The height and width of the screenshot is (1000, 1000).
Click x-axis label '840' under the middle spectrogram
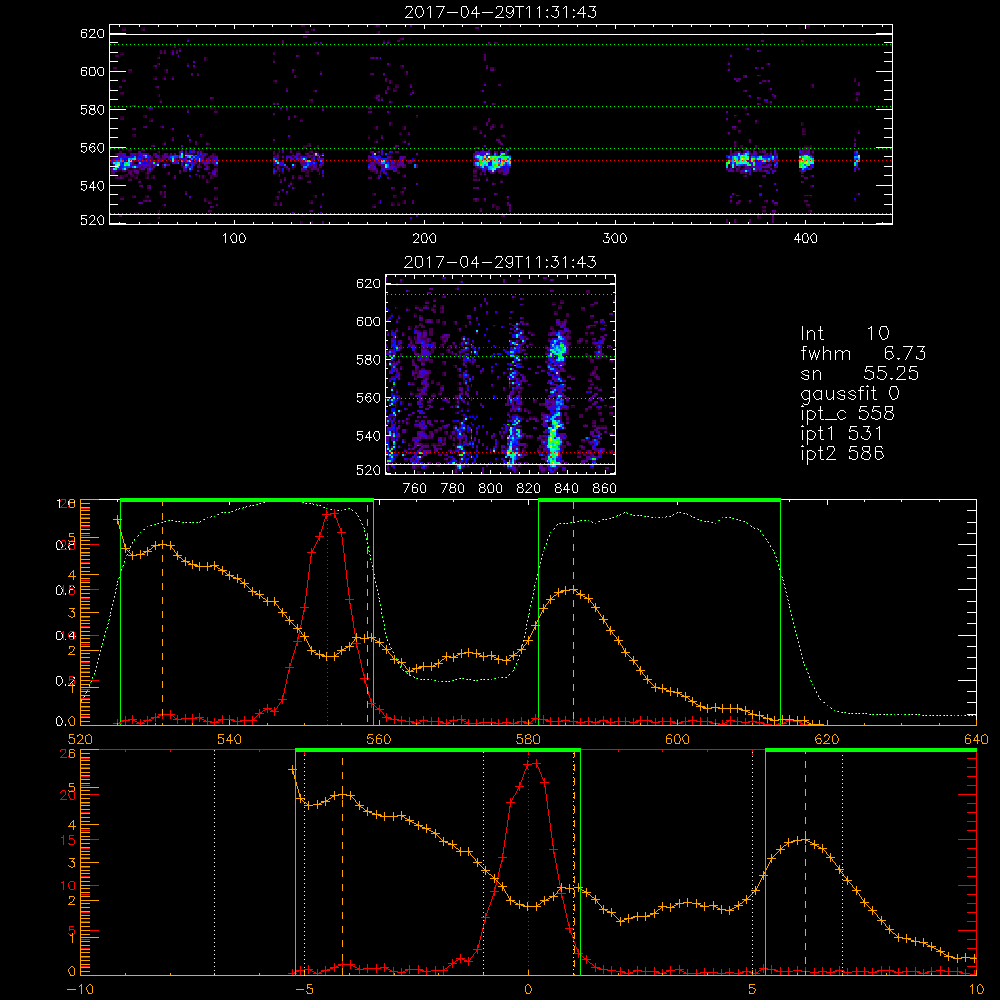click(x=566, y=489)
